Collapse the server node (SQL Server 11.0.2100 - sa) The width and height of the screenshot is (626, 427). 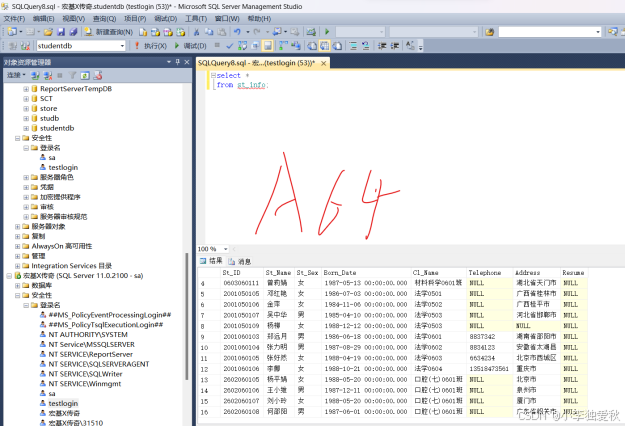pos(9,276)
